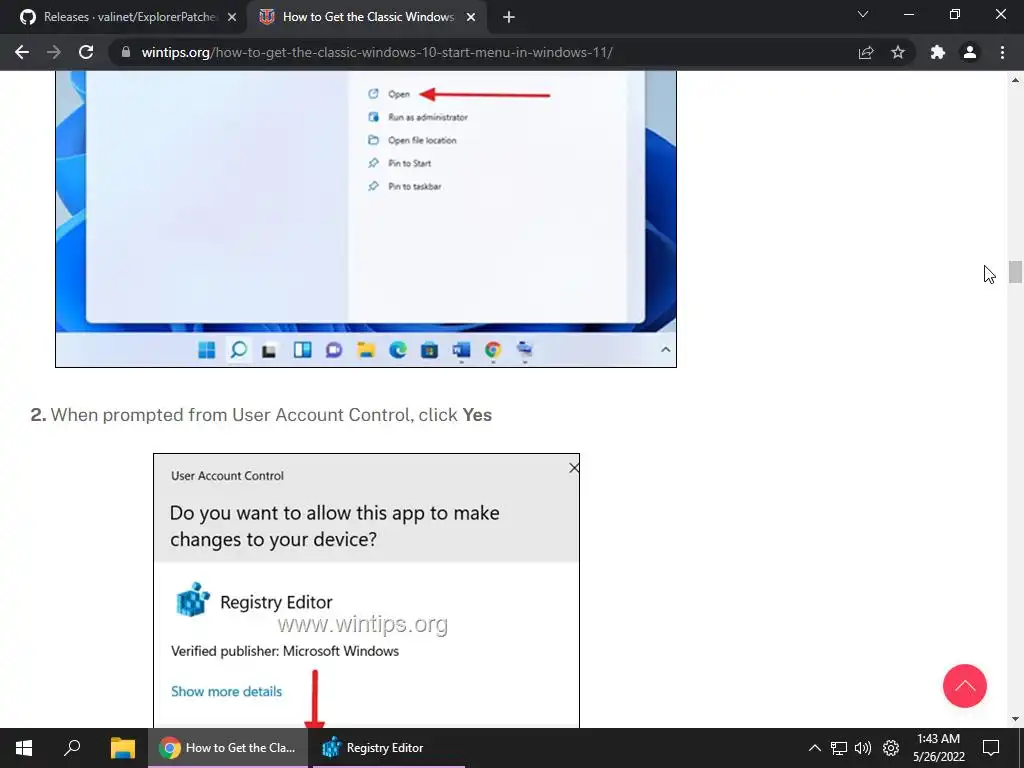Viewport: 1024px width, 768px height.
Task: Click the wintips.org address bar URL
Action: pos(377,52)
